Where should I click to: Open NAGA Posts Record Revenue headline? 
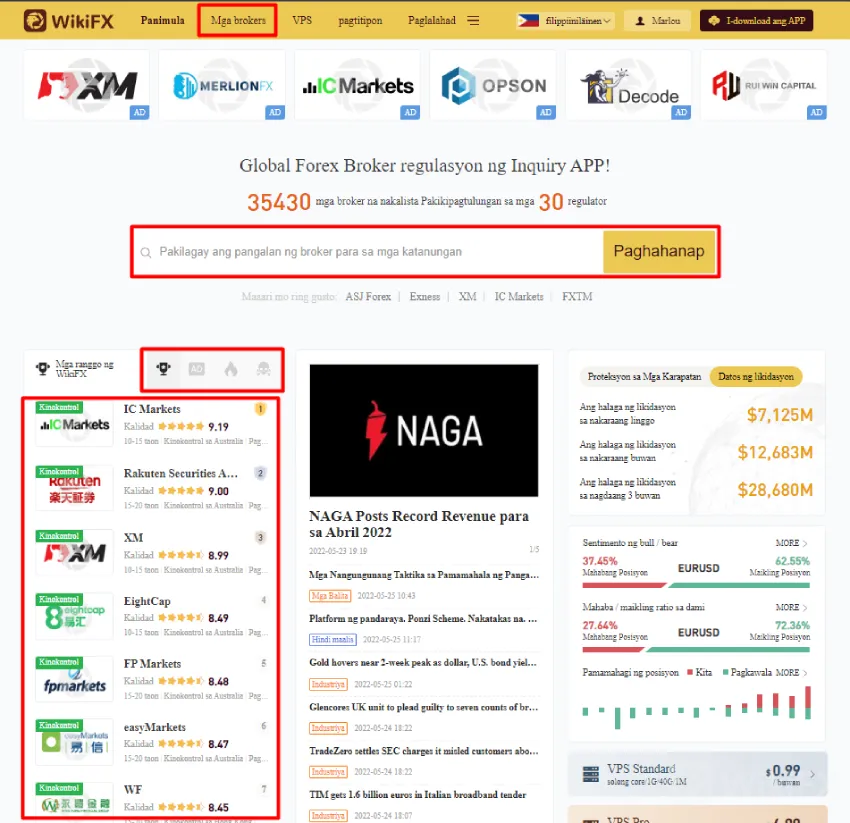tap(418, 524)
